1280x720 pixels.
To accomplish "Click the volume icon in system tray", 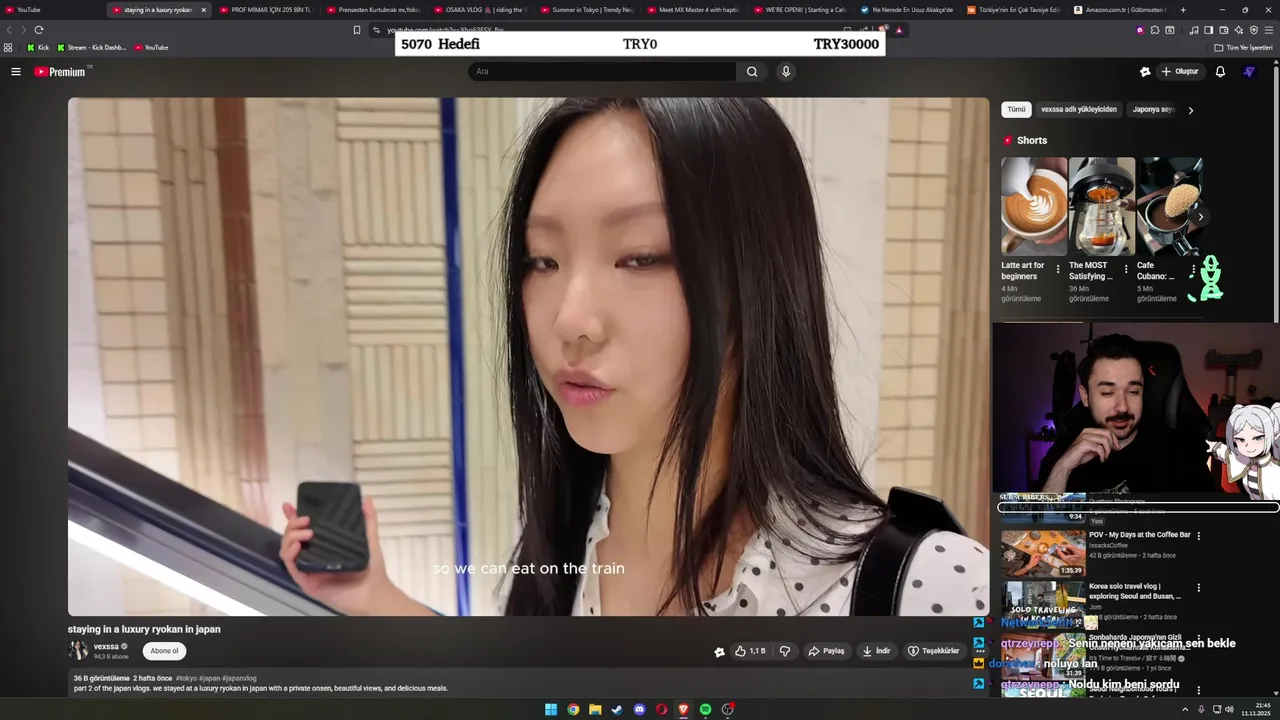I will pyautogui.click(x=1229, y=710).
